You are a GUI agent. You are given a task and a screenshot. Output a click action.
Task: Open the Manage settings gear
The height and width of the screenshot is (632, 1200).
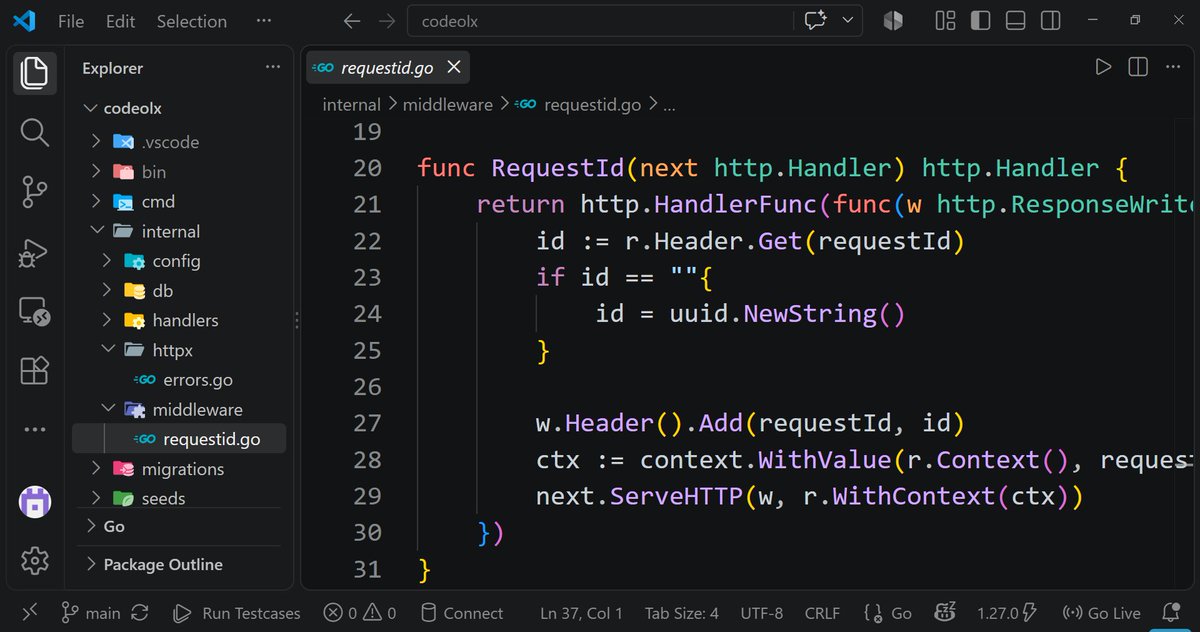[x=34, y=559]
